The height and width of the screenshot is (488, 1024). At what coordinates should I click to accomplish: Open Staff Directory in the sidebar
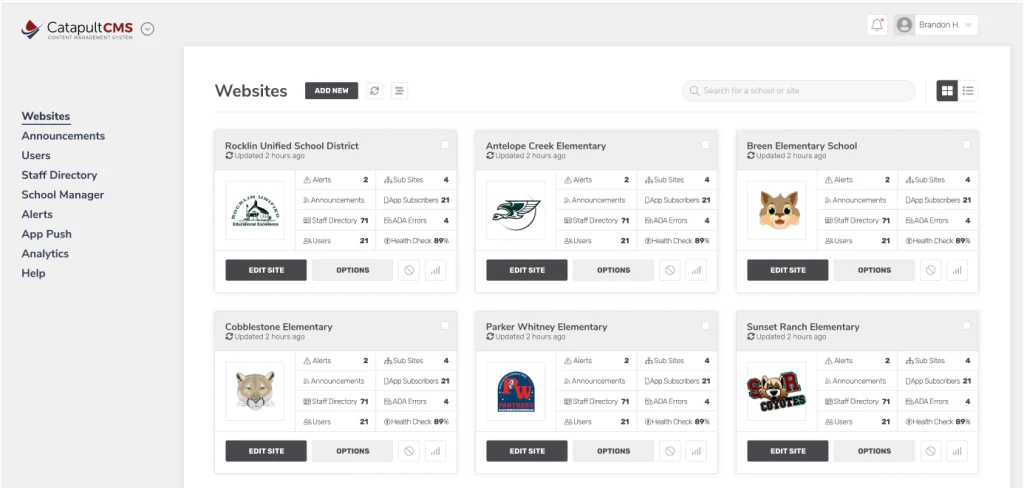(x=59, y=175)
